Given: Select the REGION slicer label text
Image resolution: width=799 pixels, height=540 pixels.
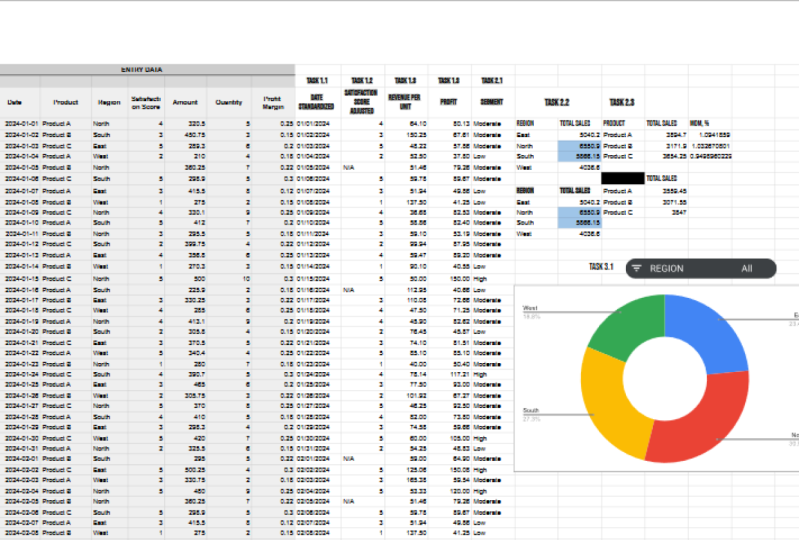Looking at the screenshot, I should point(667,268).
